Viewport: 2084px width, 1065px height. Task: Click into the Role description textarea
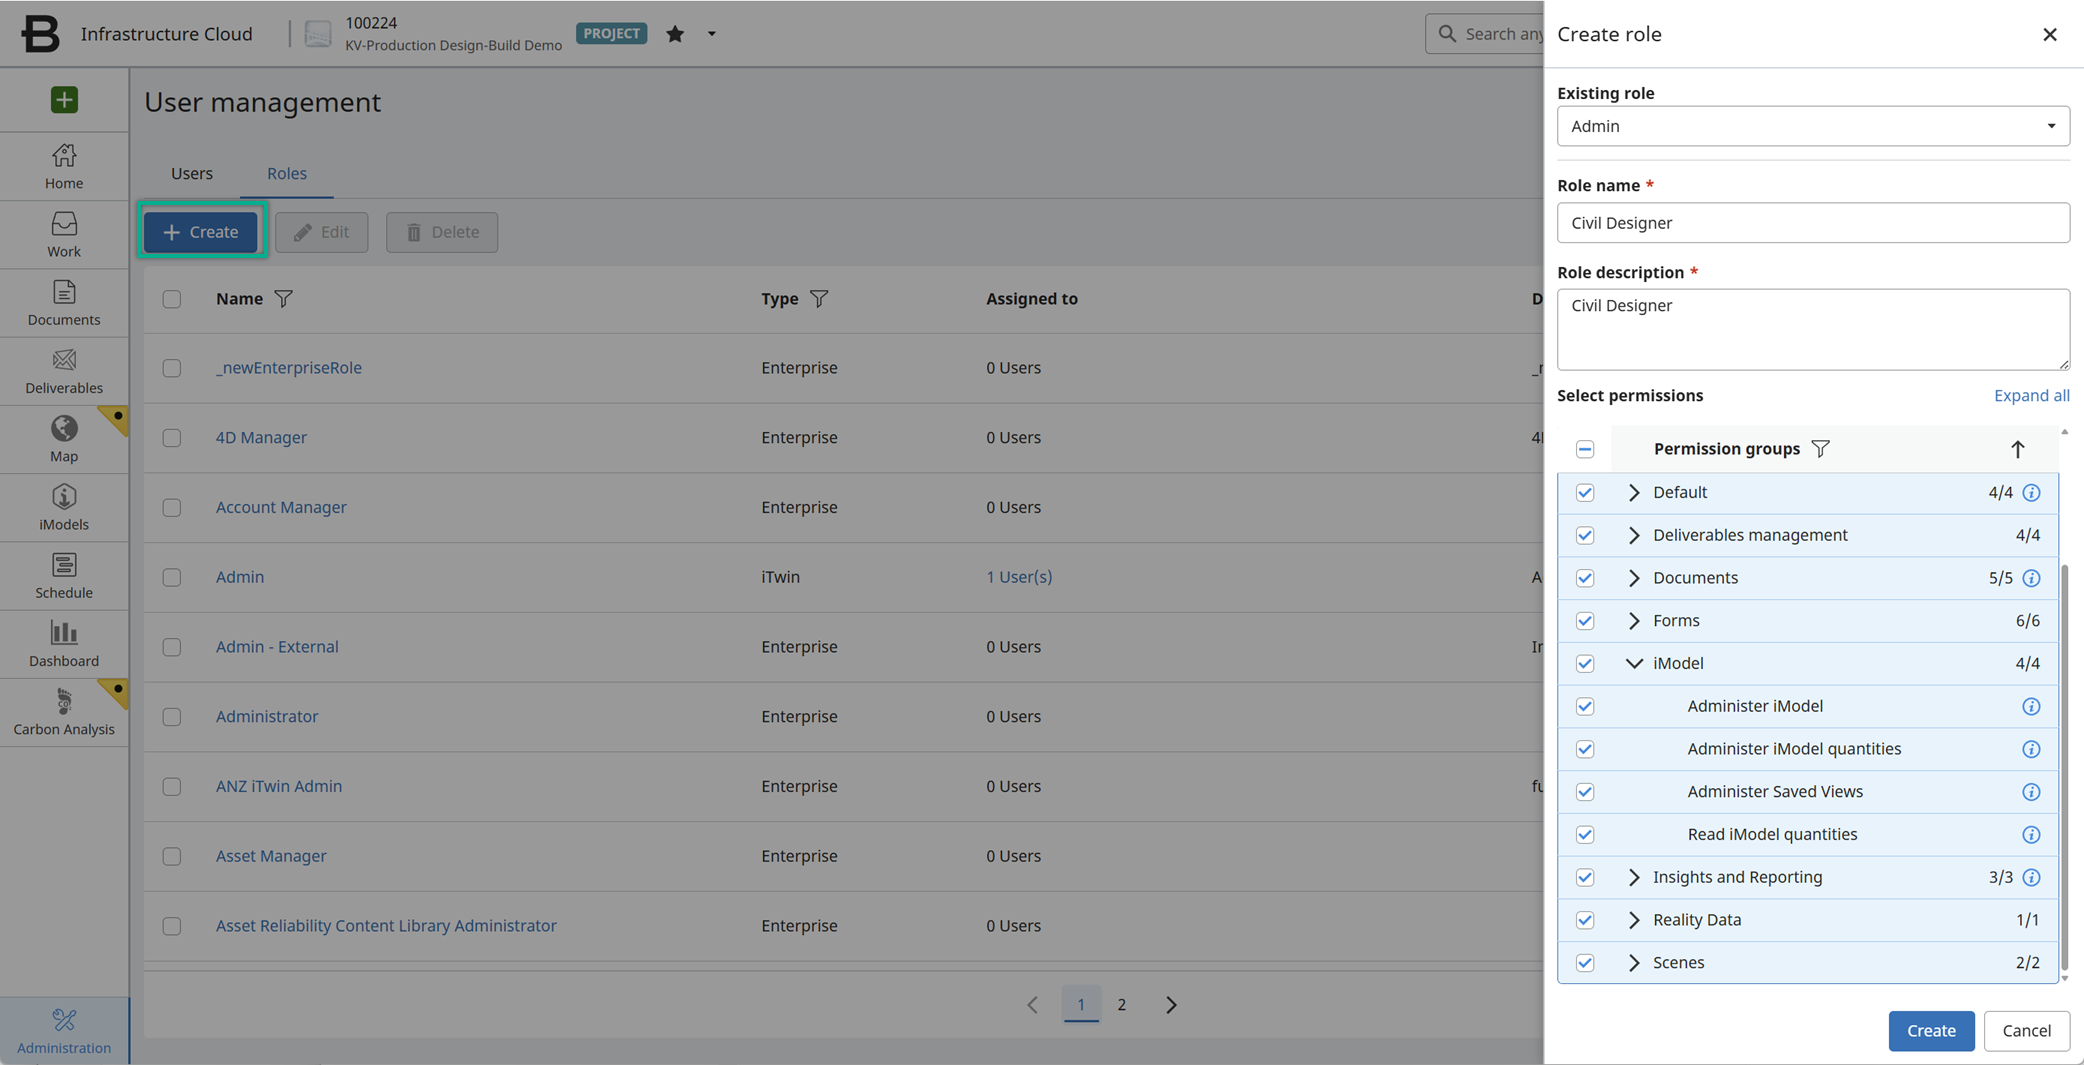click(1813, 330)
